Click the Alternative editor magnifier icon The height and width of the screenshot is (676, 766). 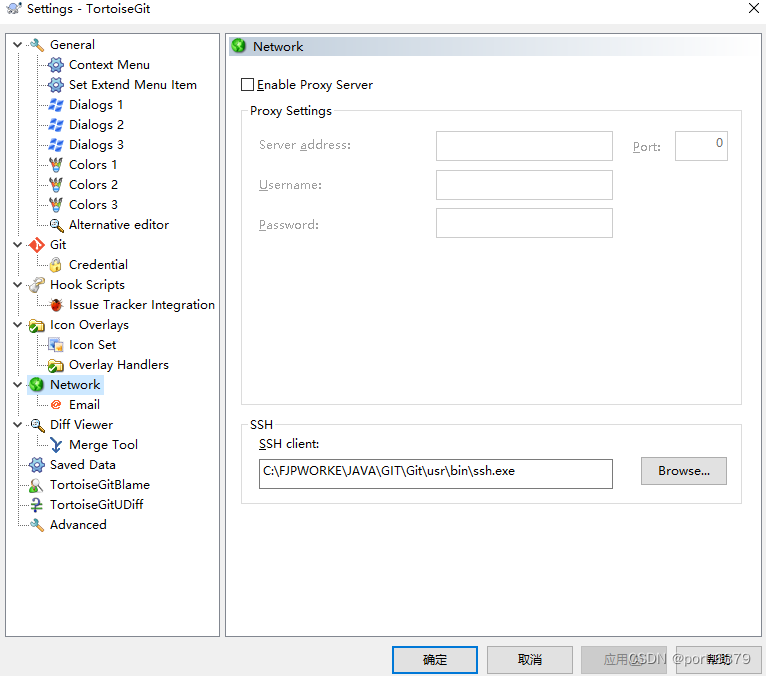pyautogui.click(x=56, y=225)
